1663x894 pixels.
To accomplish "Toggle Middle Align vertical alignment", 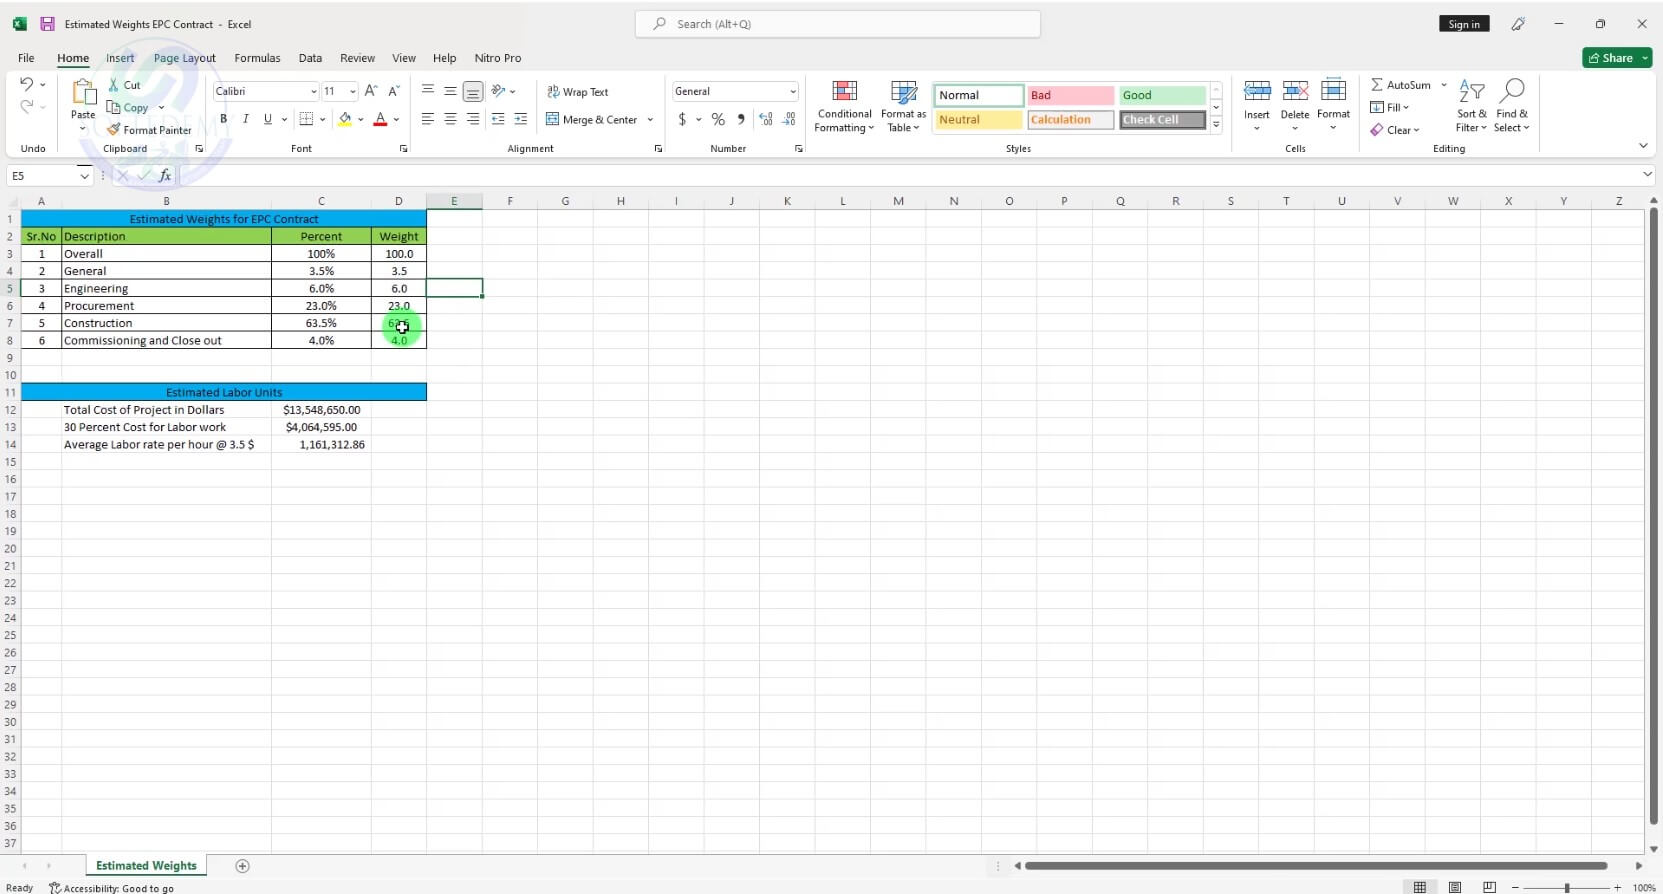I will [450, 91].
